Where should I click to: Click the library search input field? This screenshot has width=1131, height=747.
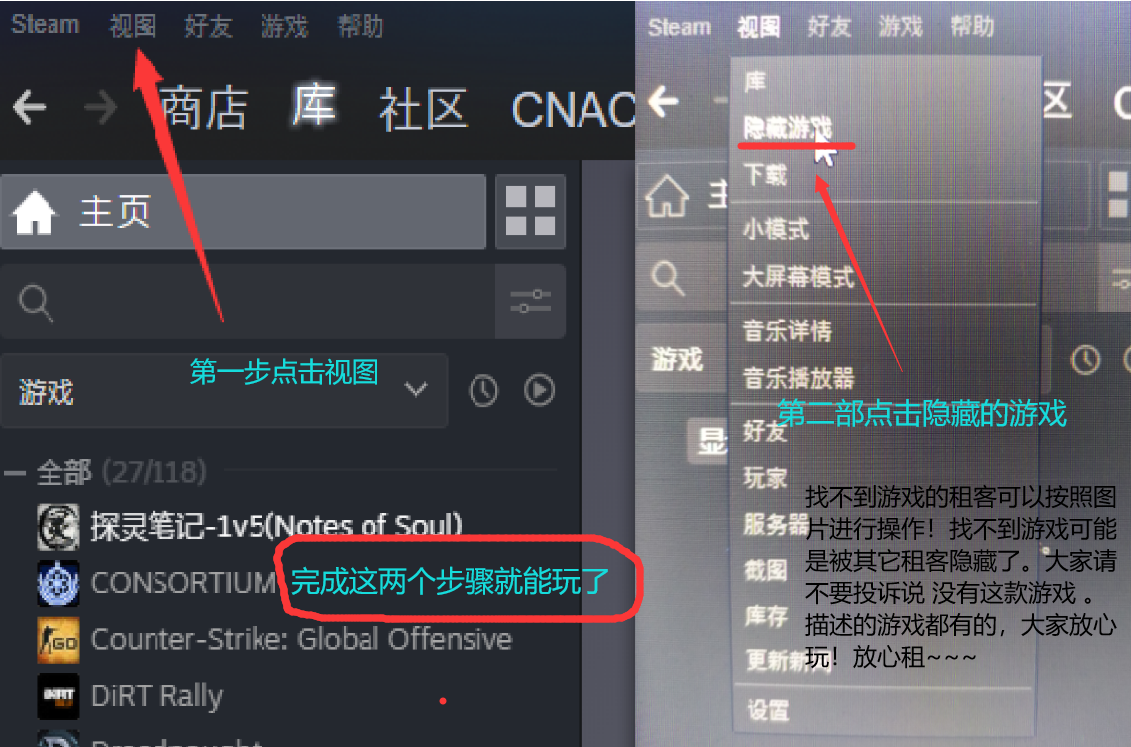(247, 301)
